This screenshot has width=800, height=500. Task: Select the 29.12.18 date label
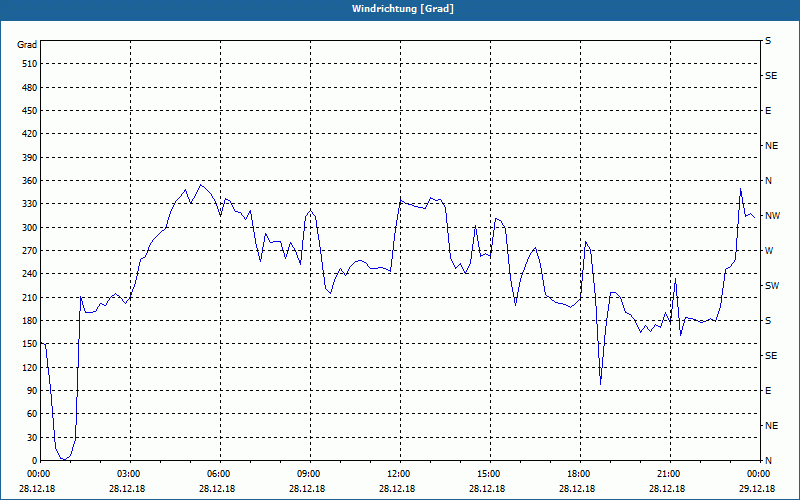pos(756,489)
